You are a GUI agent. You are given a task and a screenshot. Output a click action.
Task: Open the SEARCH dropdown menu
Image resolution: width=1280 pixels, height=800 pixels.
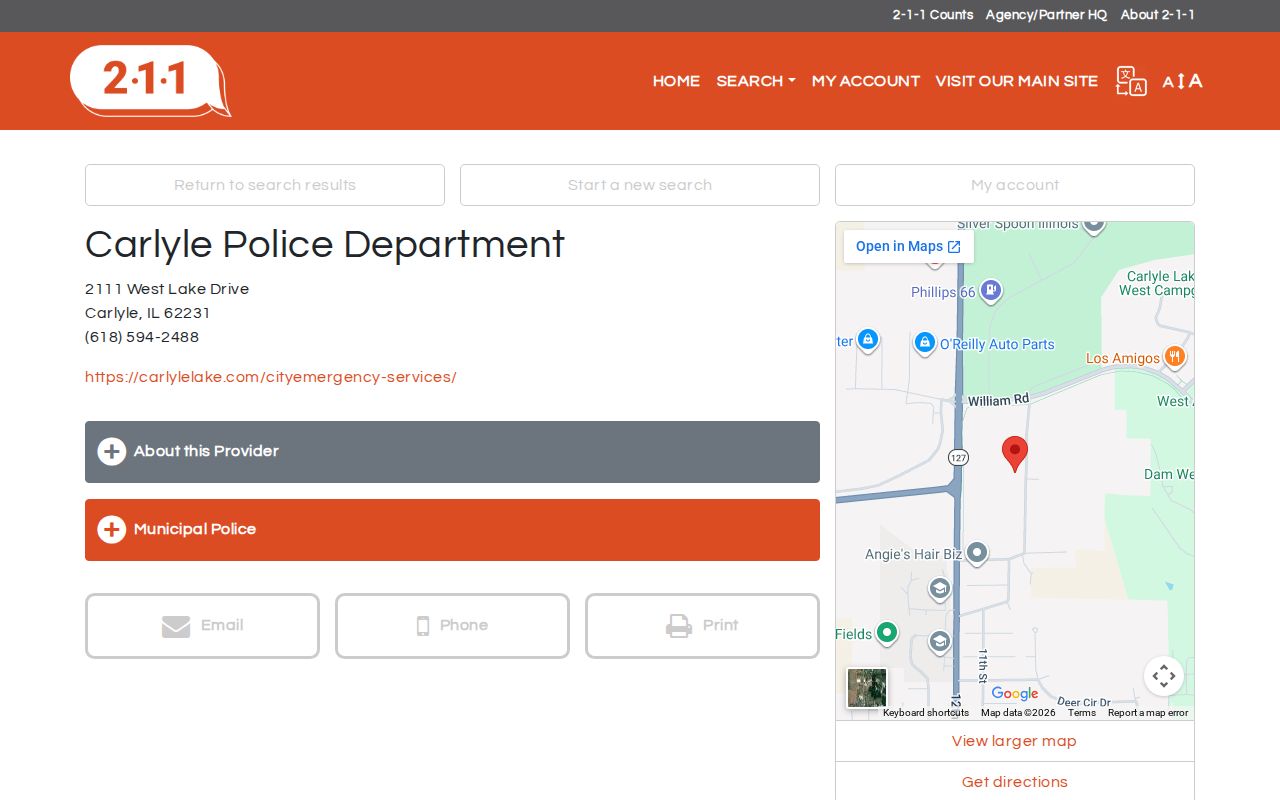tap(756, 81)
